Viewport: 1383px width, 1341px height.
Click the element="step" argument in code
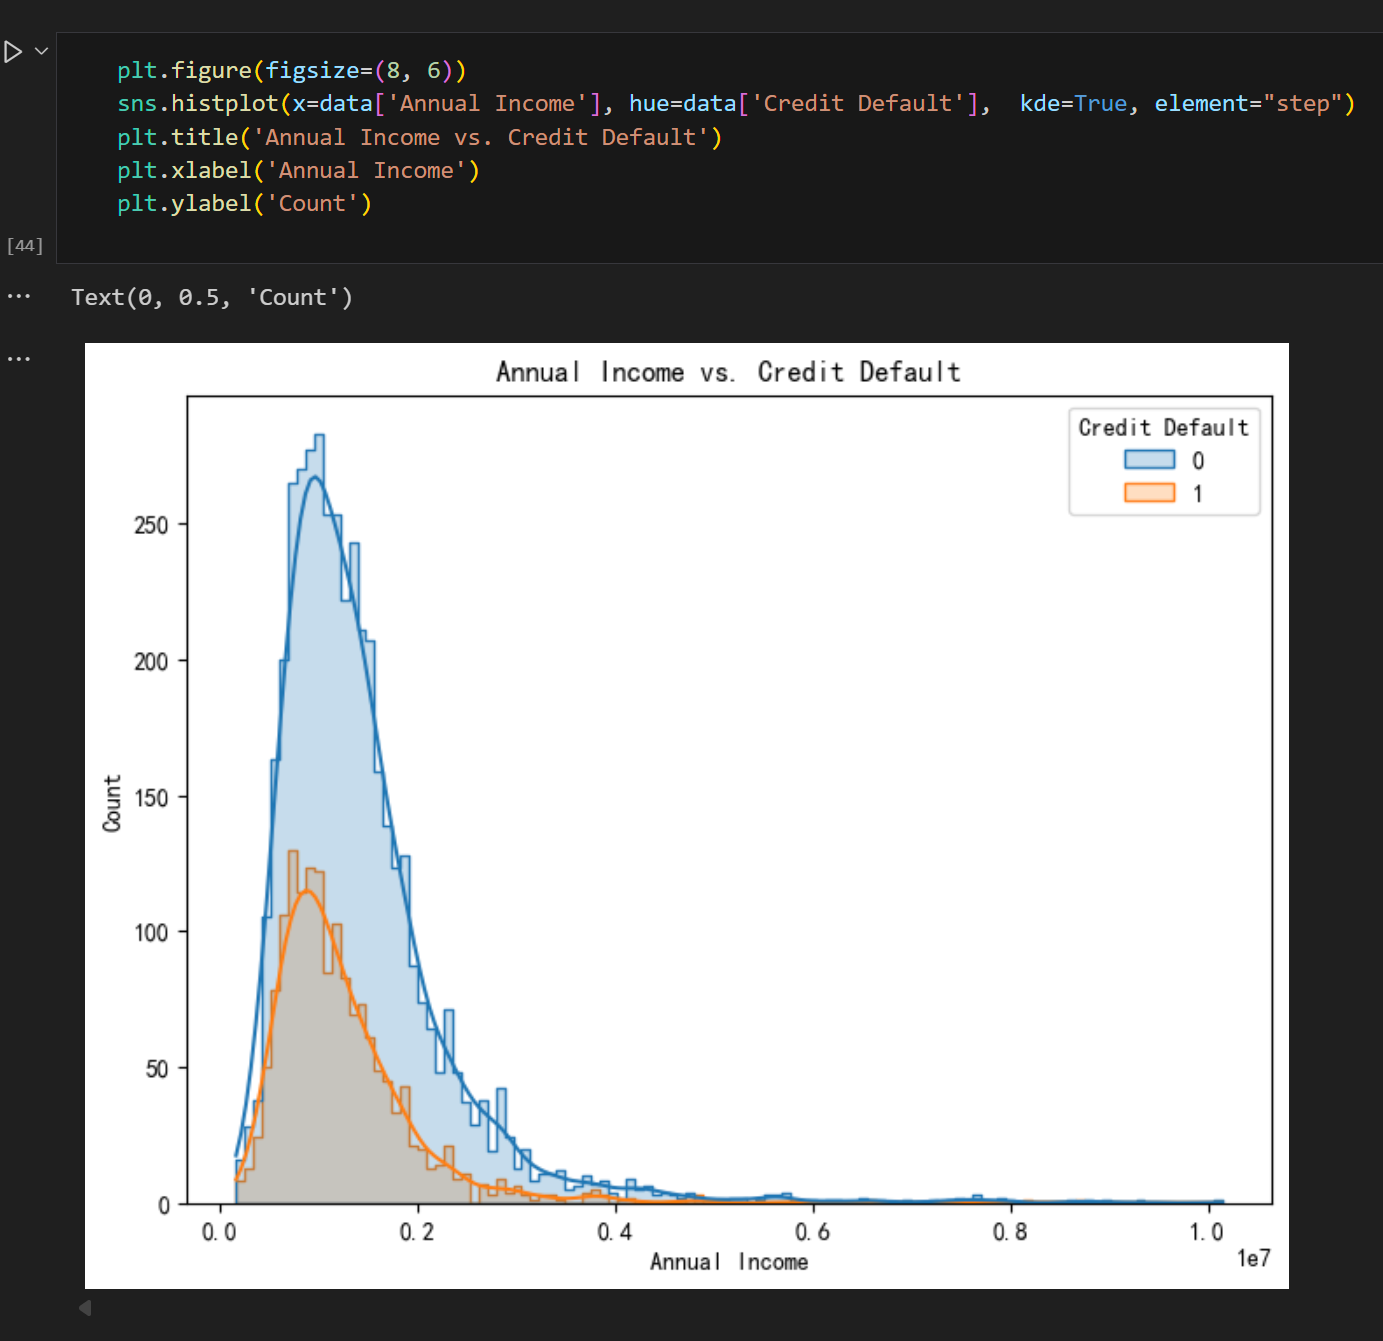coord(1249,104)
